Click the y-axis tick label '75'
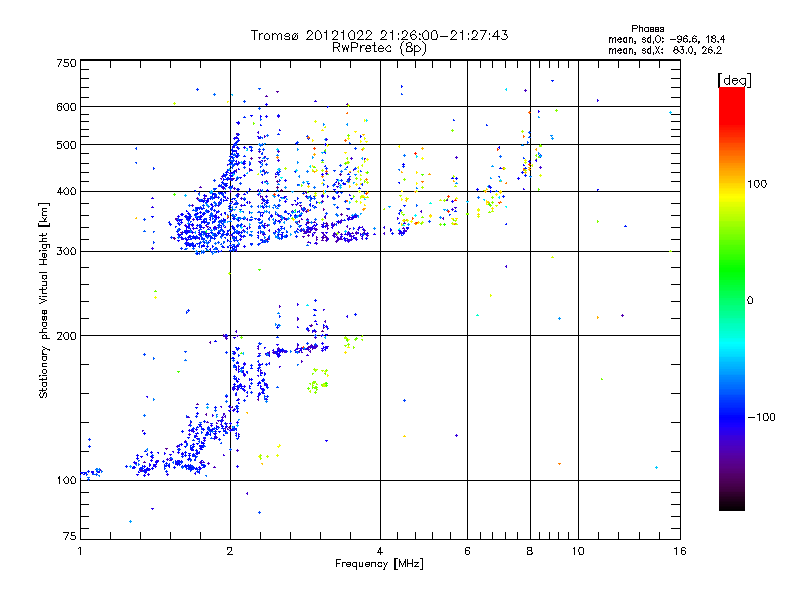The height and width of the screenshot is (600, 800). (70, 536)
